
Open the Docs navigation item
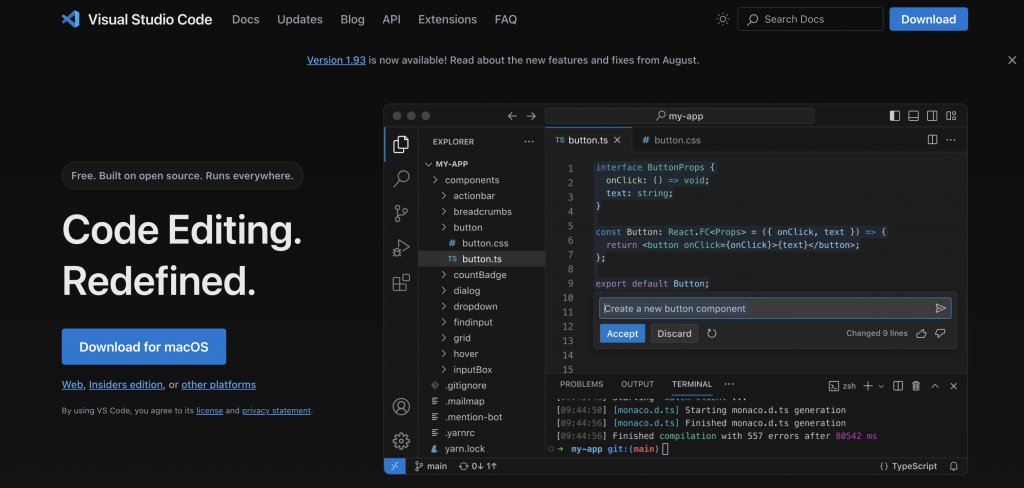point(246,20)
